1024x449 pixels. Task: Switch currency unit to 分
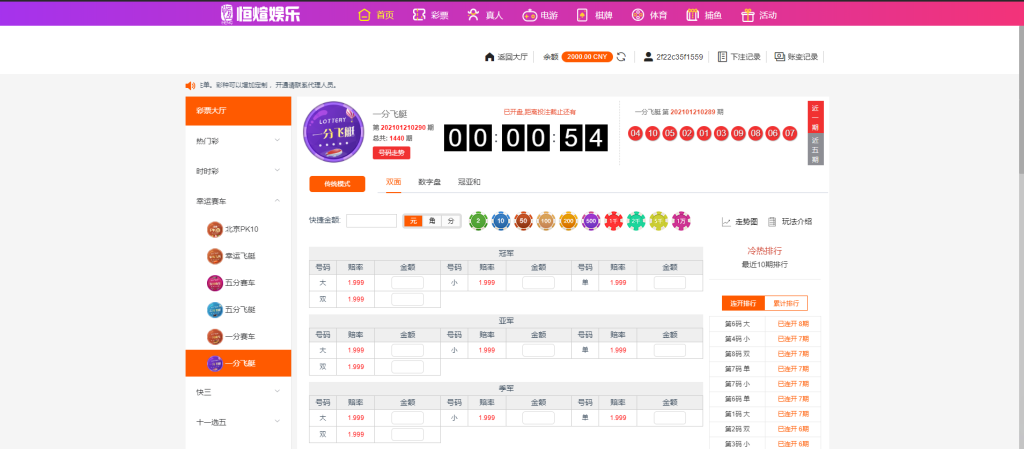click(450, 221)
